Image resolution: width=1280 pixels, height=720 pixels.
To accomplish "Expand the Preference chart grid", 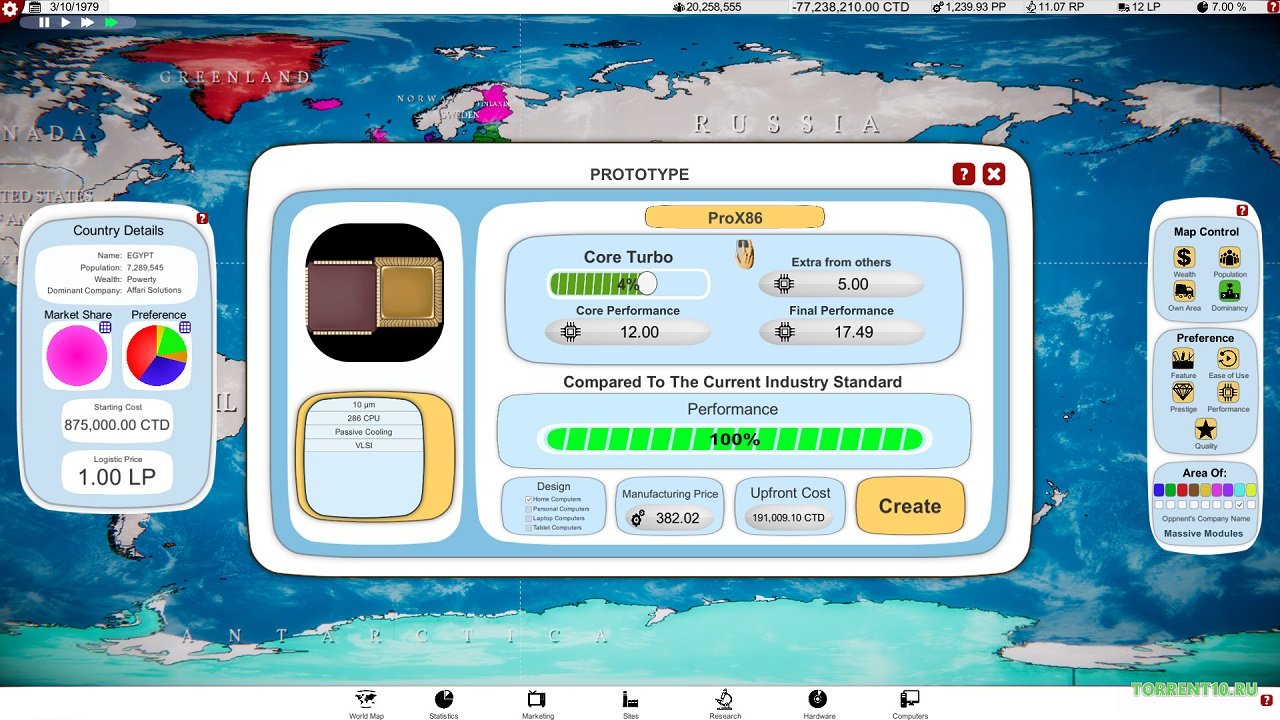I will 185,327.
